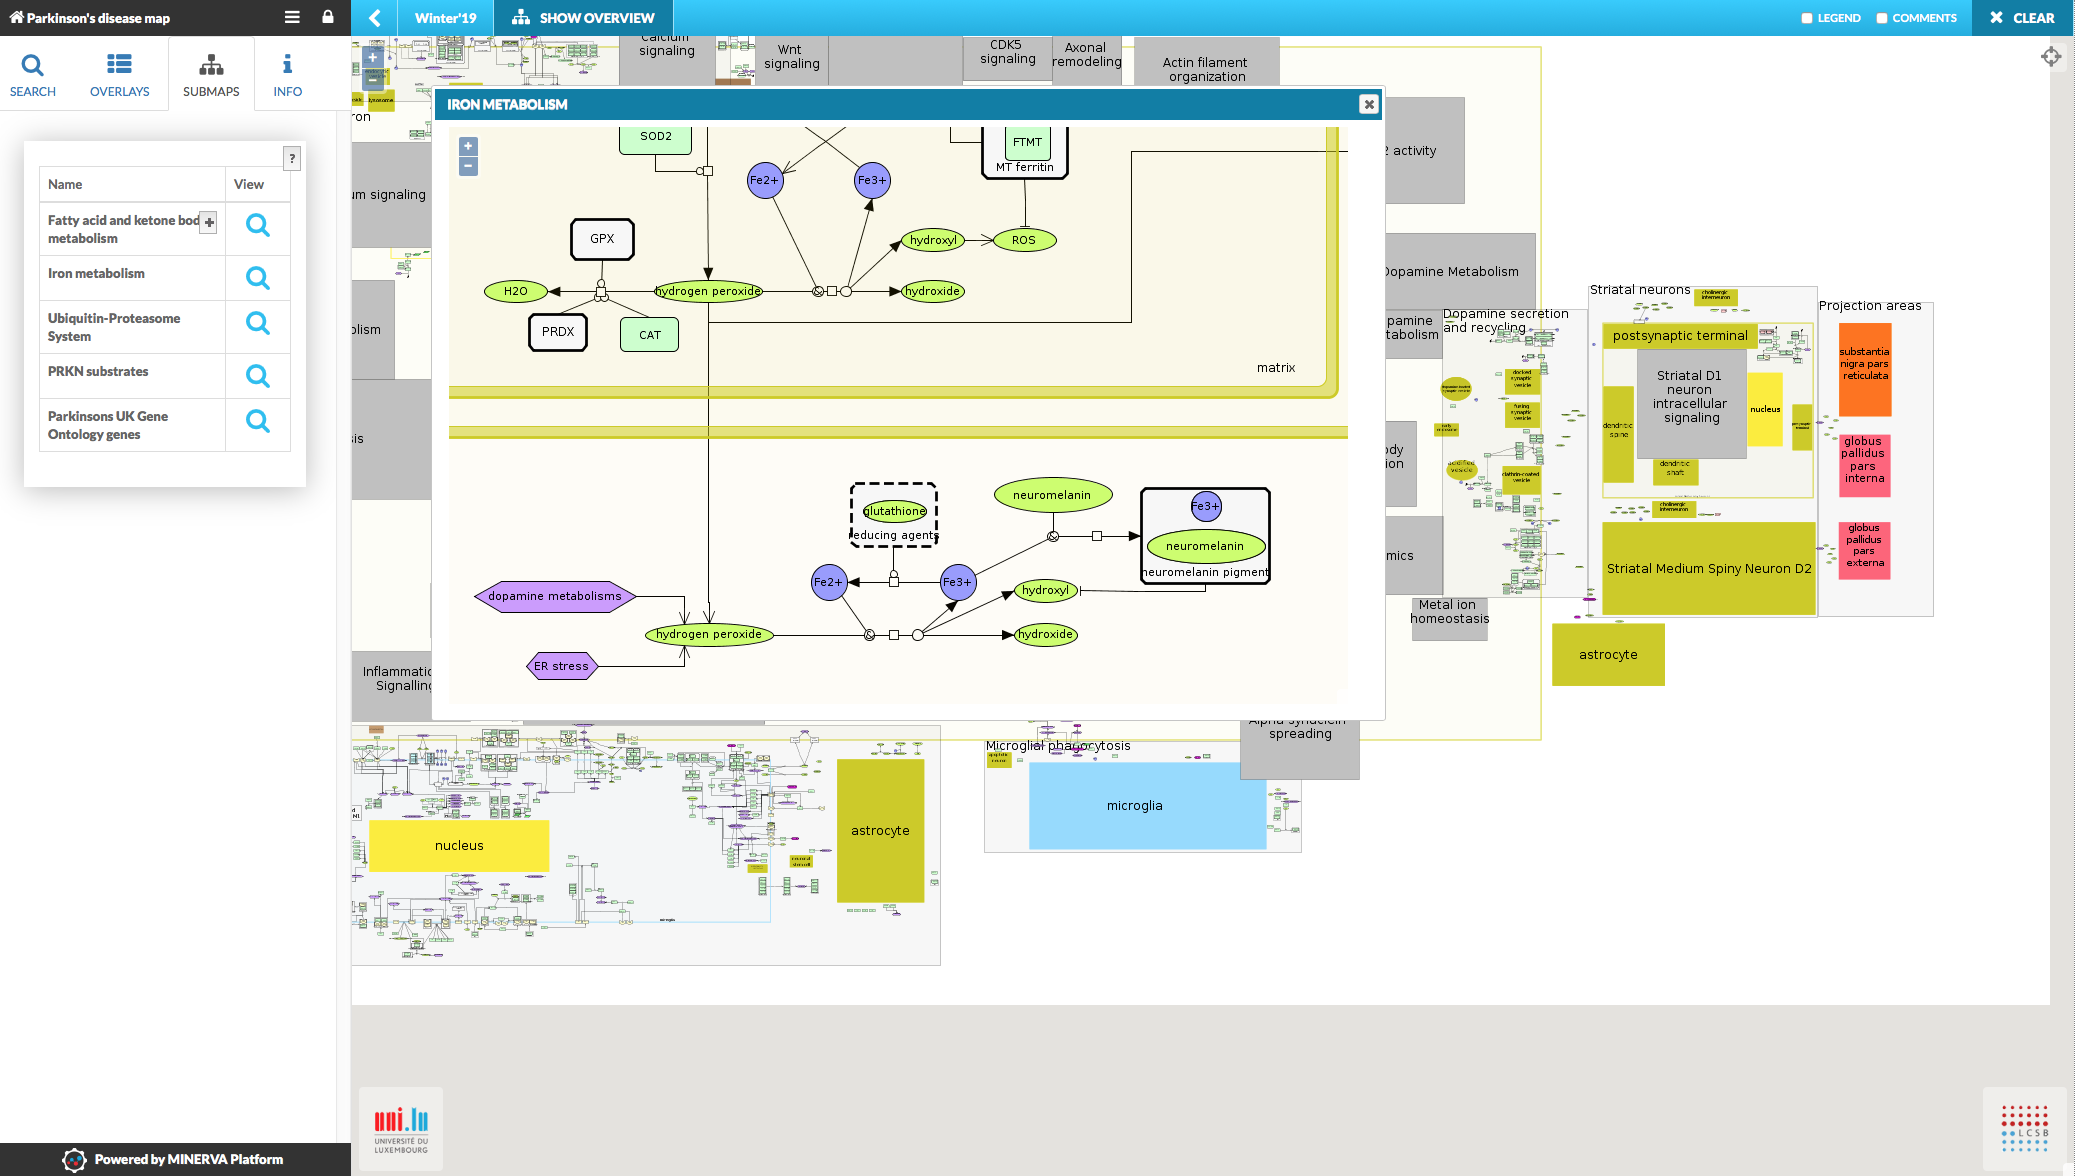2075x1176 pixels.
Task: Close the Iron Metabolism dialog
Action: pyautogui.click(x=1369, y=104)
